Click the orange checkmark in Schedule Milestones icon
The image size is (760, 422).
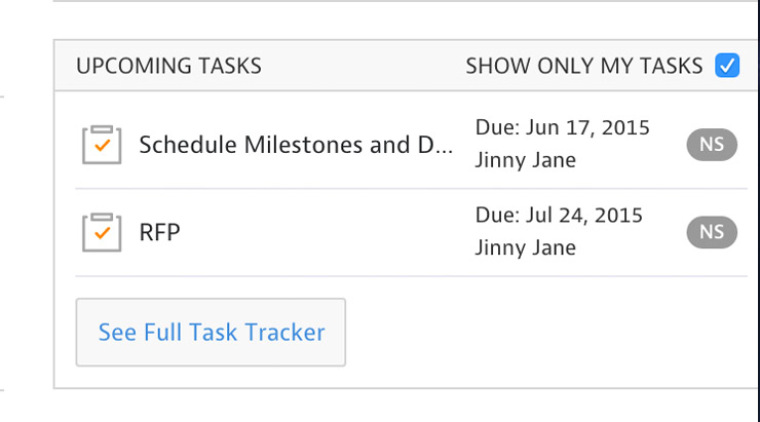pyautogui.click(x=102, y=145)
